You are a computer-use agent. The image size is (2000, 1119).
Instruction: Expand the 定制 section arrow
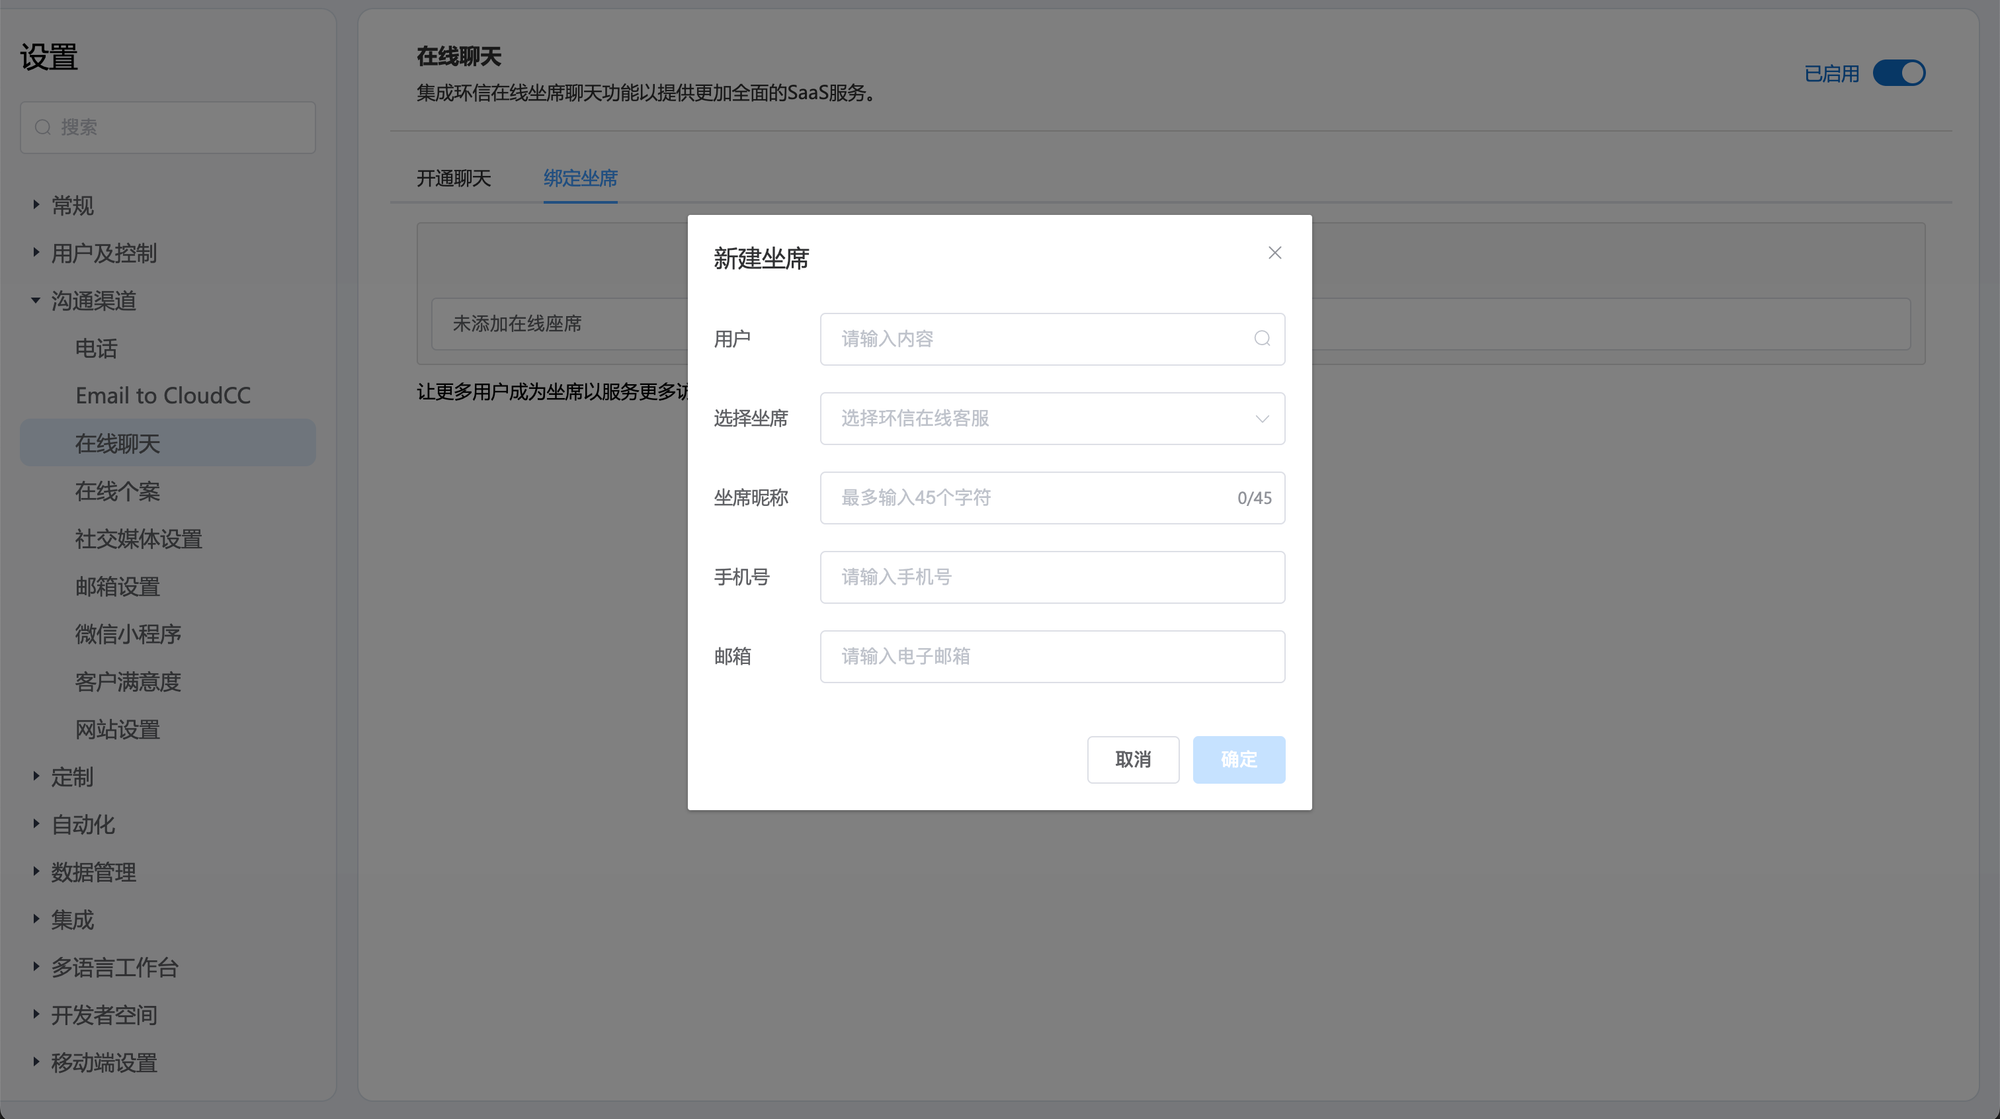[36, 776]
